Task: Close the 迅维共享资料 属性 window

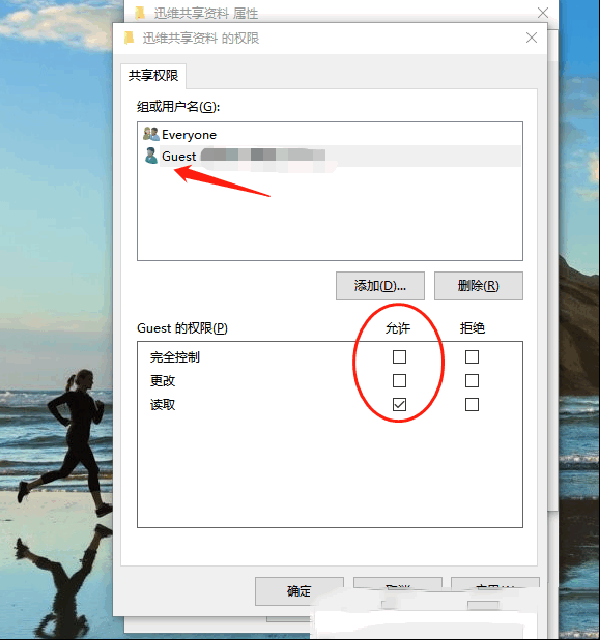Action: (x=542, y=13)
